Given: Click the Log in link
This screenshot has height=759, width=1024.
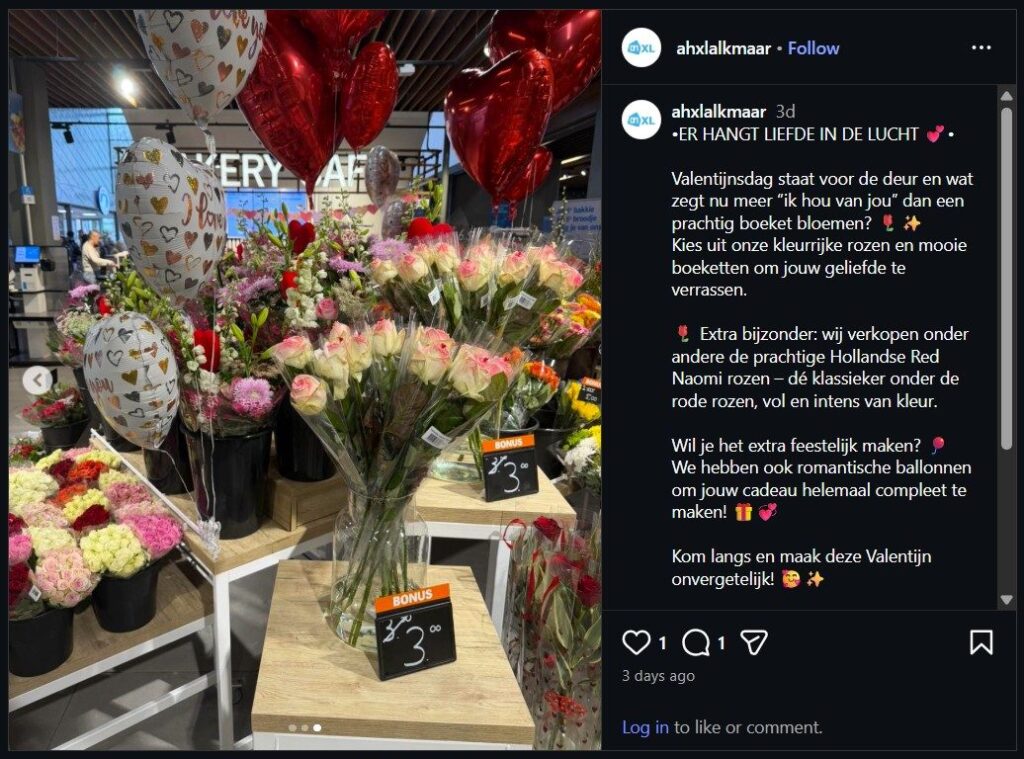Looking at the screenshot, I should click(645, 727).
